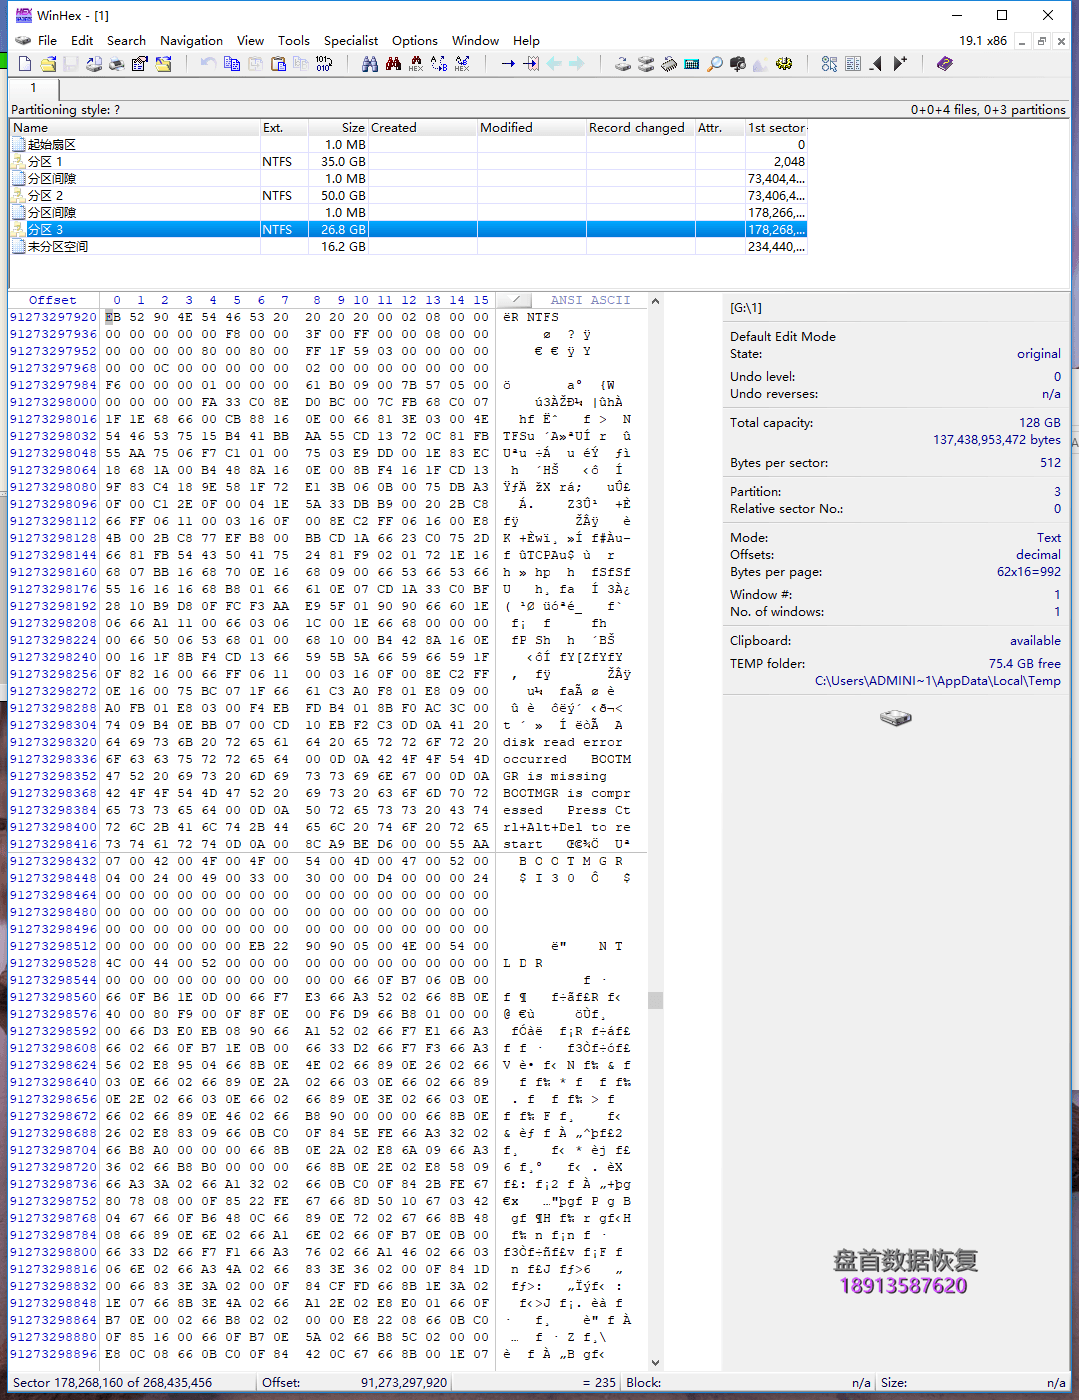Open the Specialist menu
The image size is (1079, 1400).
pos(351,41)
